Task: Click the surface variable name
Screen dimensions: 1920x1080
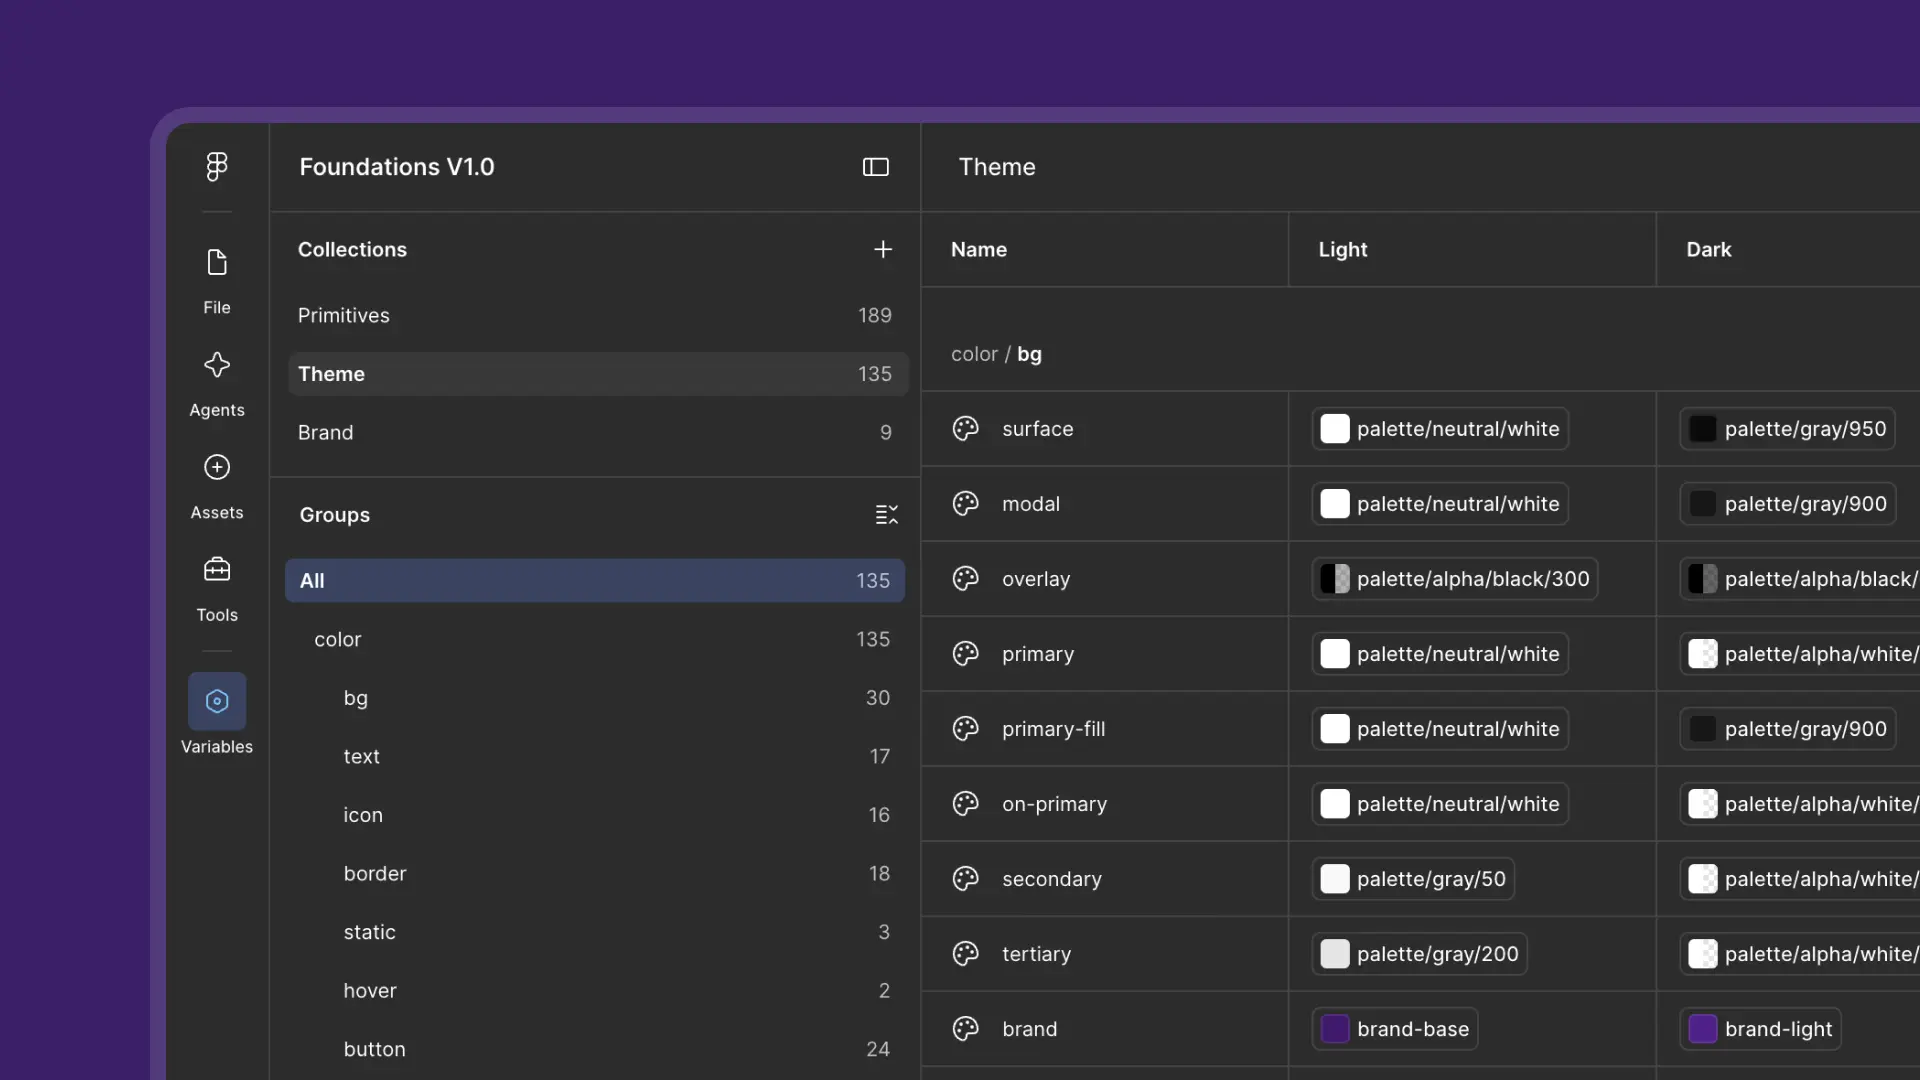Action: [1038, 429]
